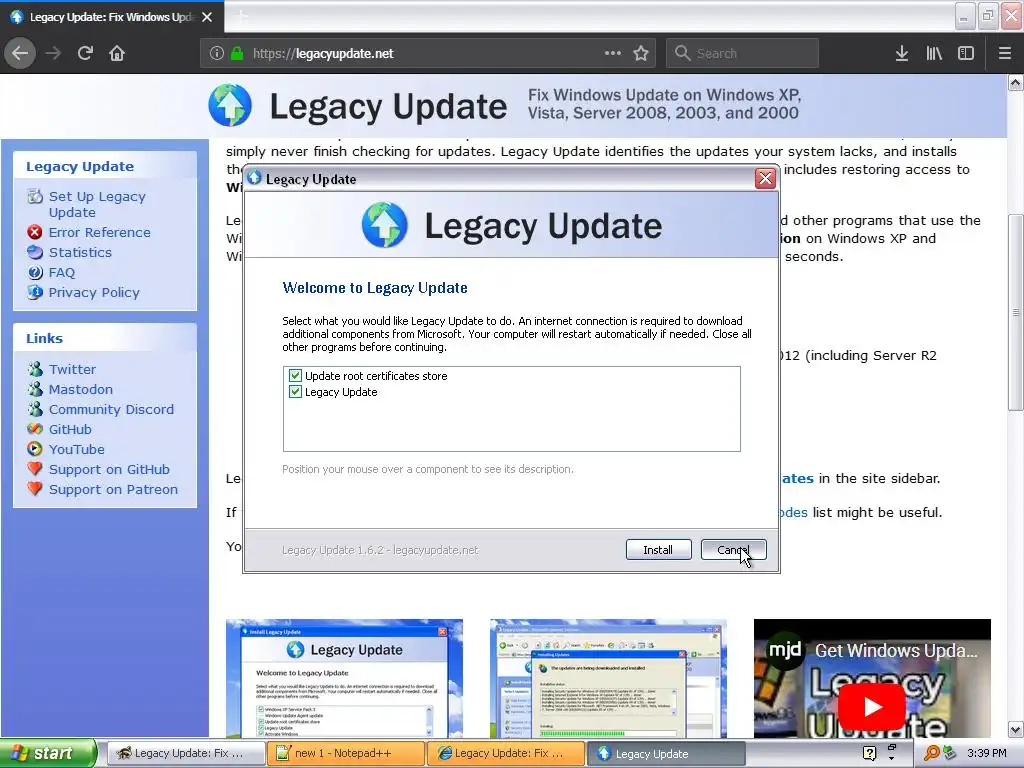This screenshot has height=768, width=1024.
Task: Switch to new 1 - Notepad++ taskbar item
Action: (x=345, y=753)
